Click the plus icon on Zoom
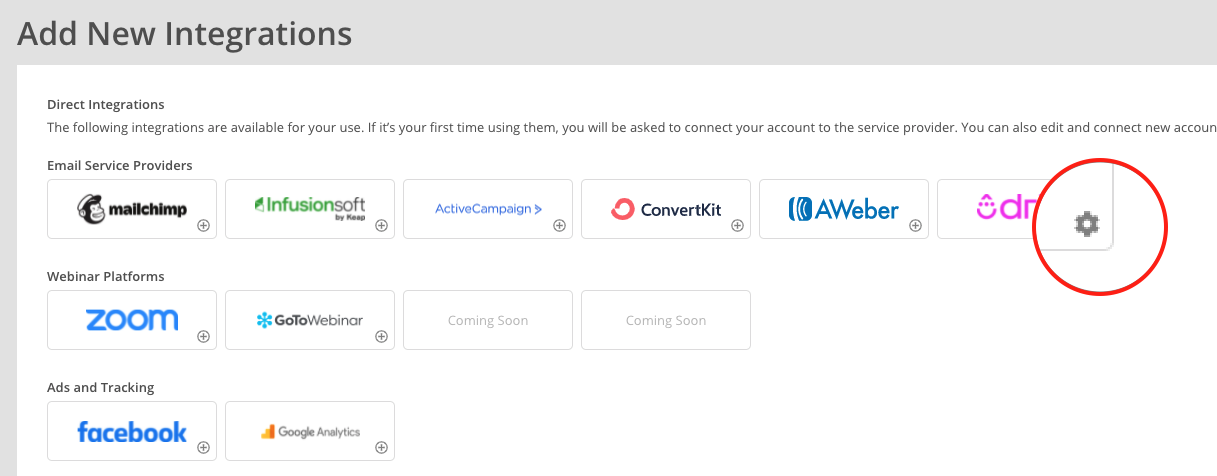 click(203, 337)
